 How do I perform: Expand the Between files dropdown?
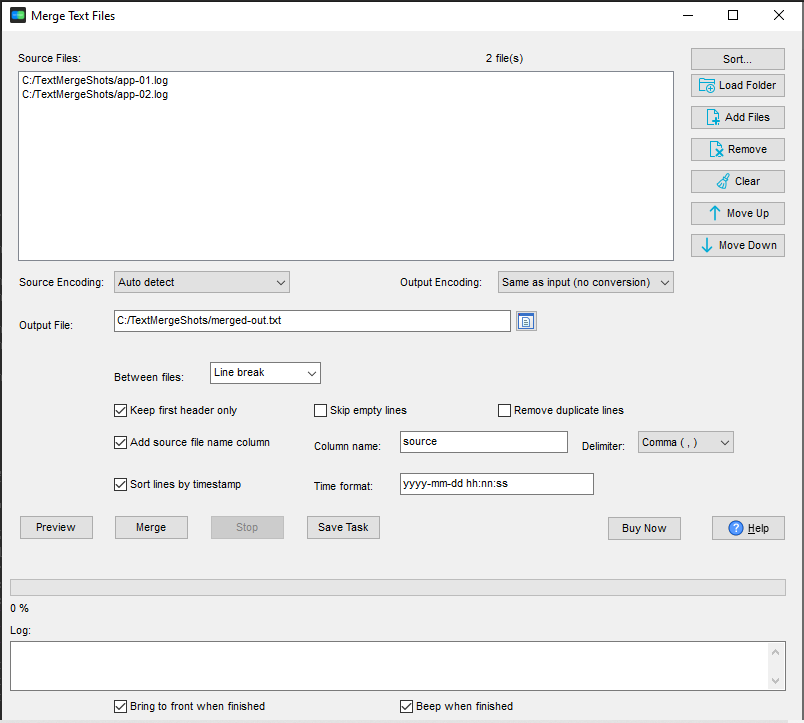click(265, 373)
